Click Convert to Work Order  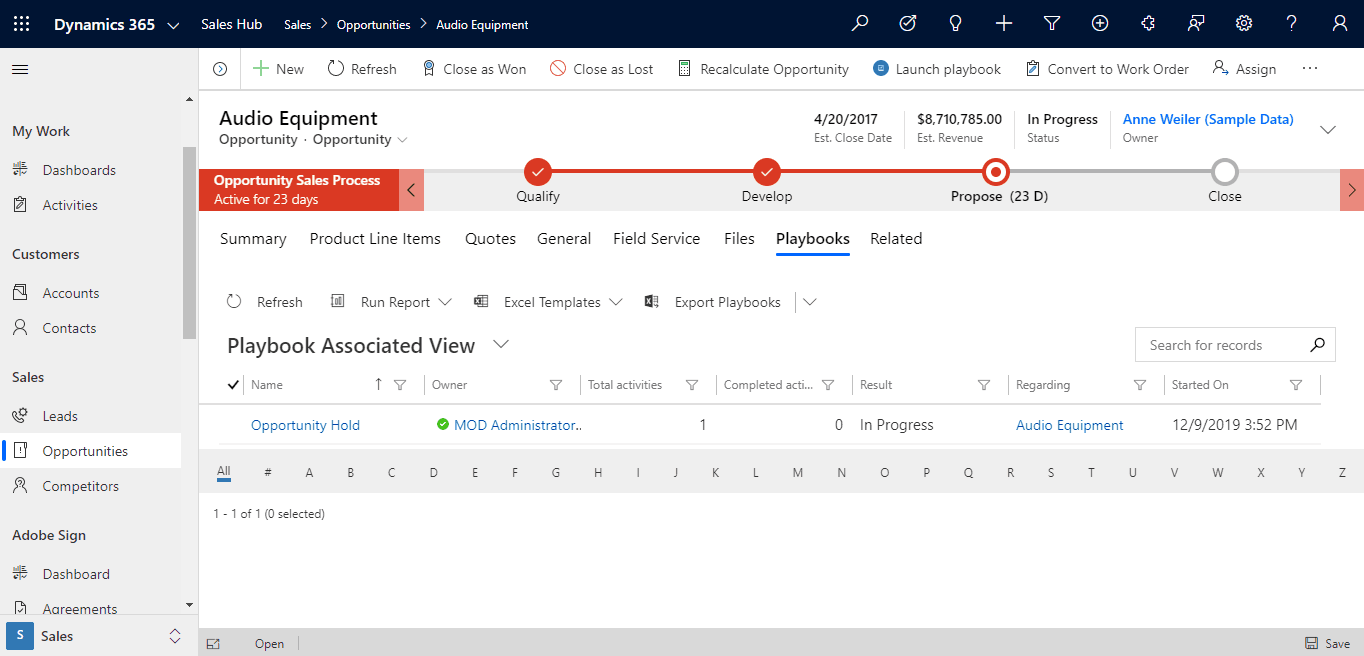tap(1107, 69)
